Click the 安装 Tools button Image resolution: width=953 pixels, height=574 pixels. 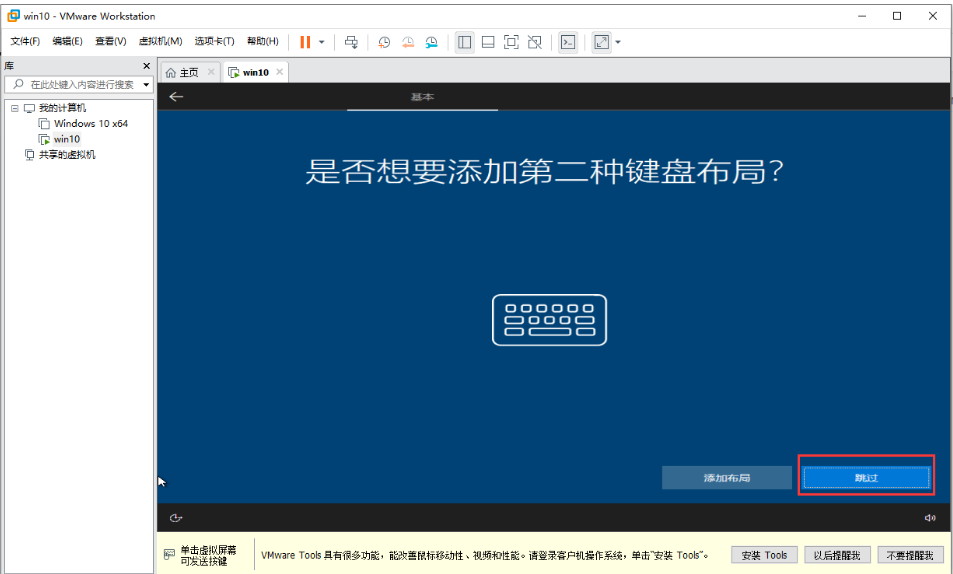point(764,555)
